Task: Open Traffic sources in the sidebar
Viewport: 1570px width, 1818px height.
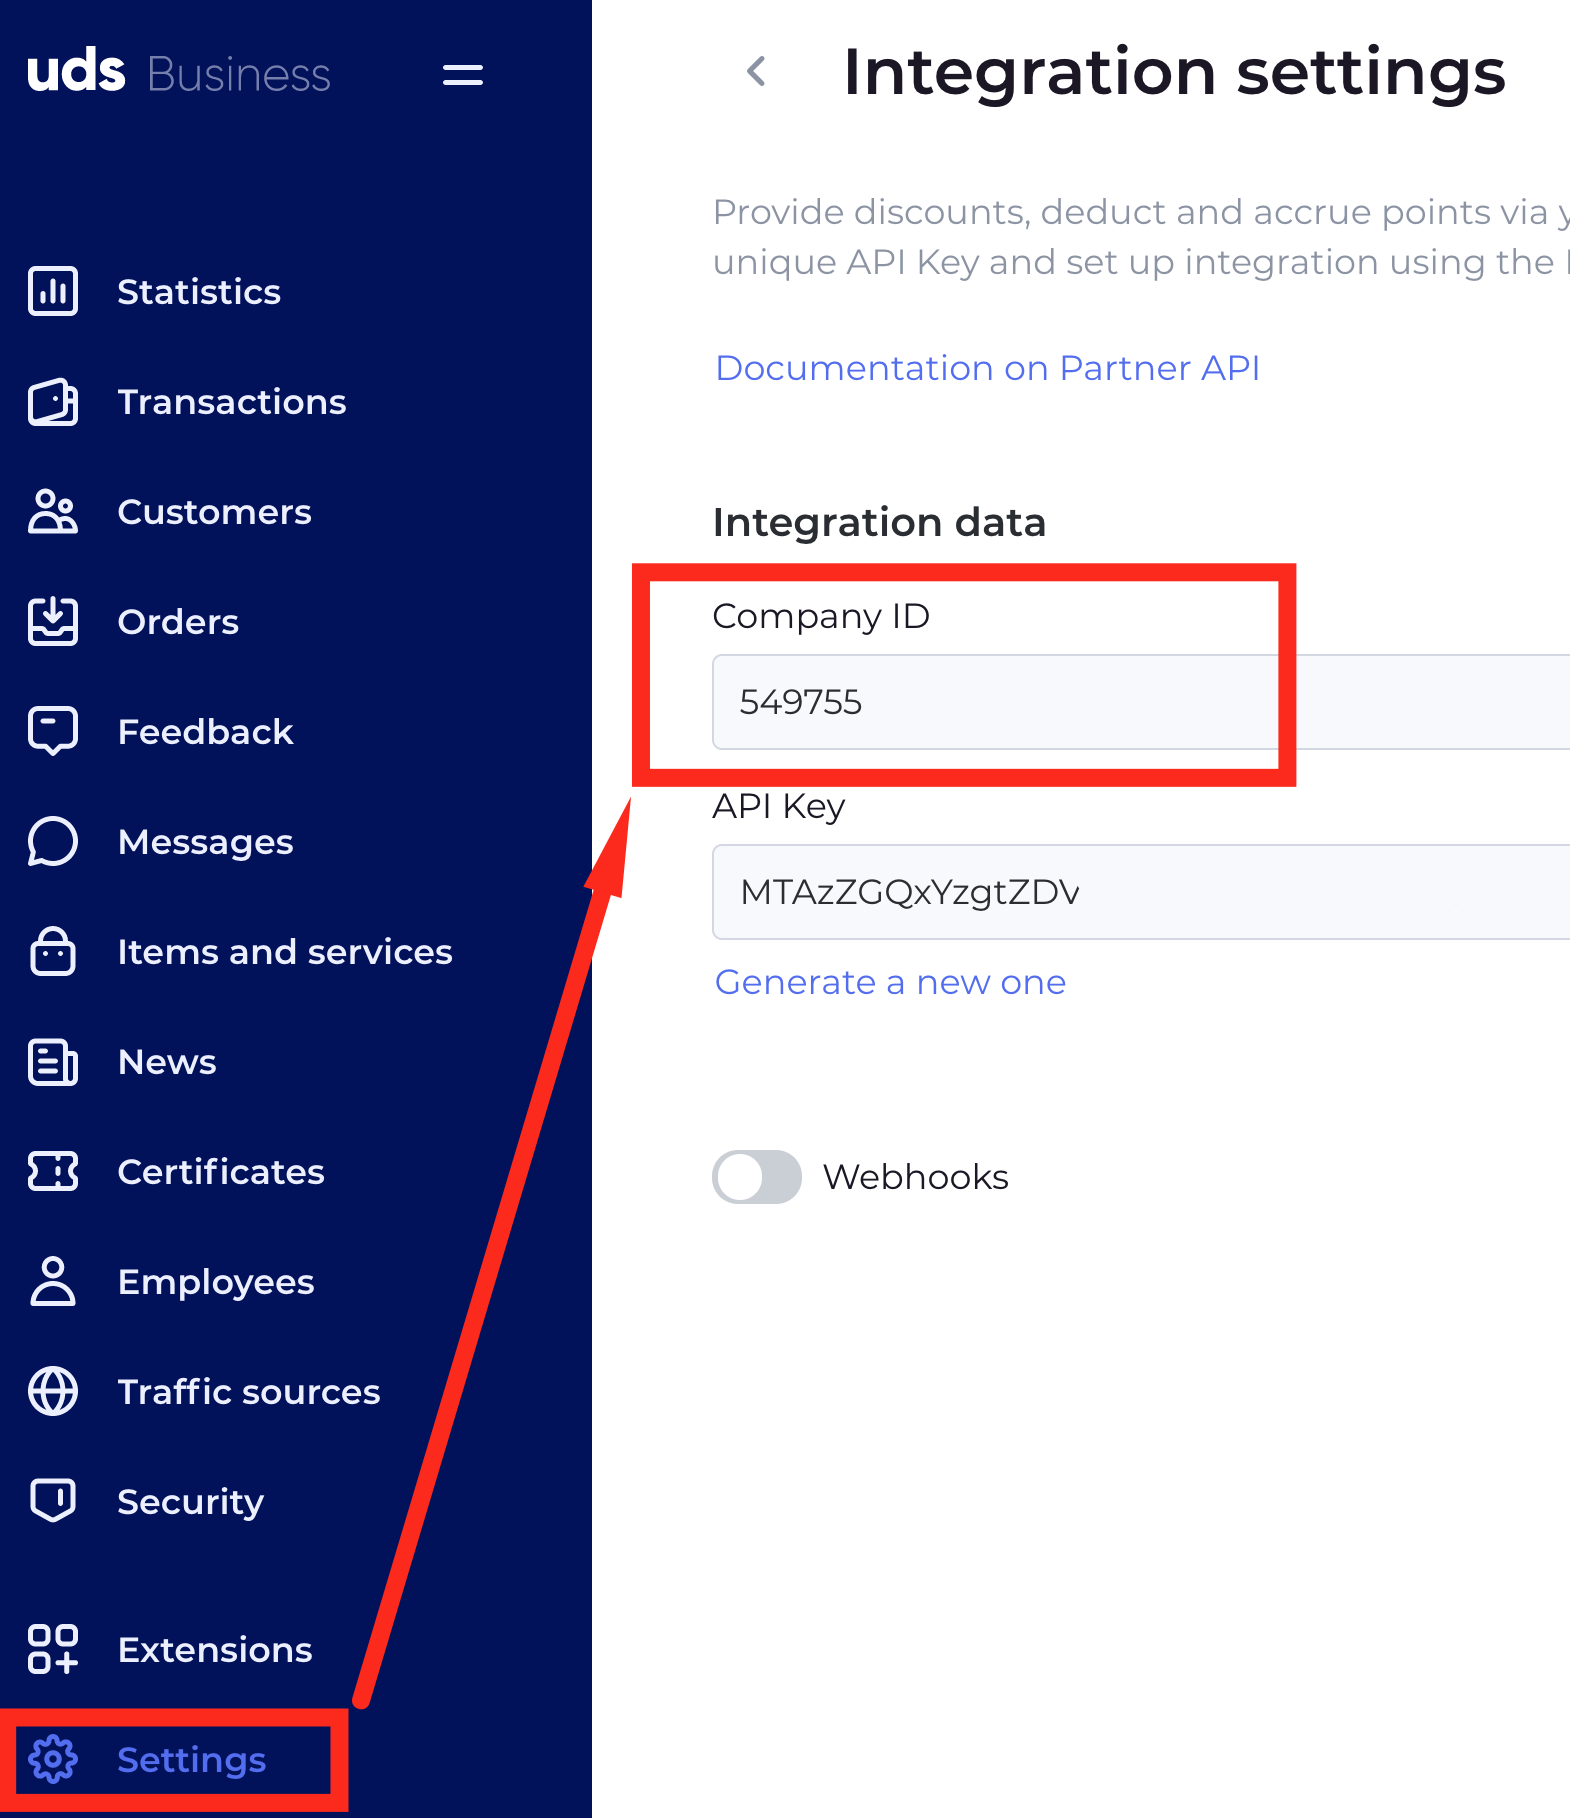Action: [x=249, y=1391]
